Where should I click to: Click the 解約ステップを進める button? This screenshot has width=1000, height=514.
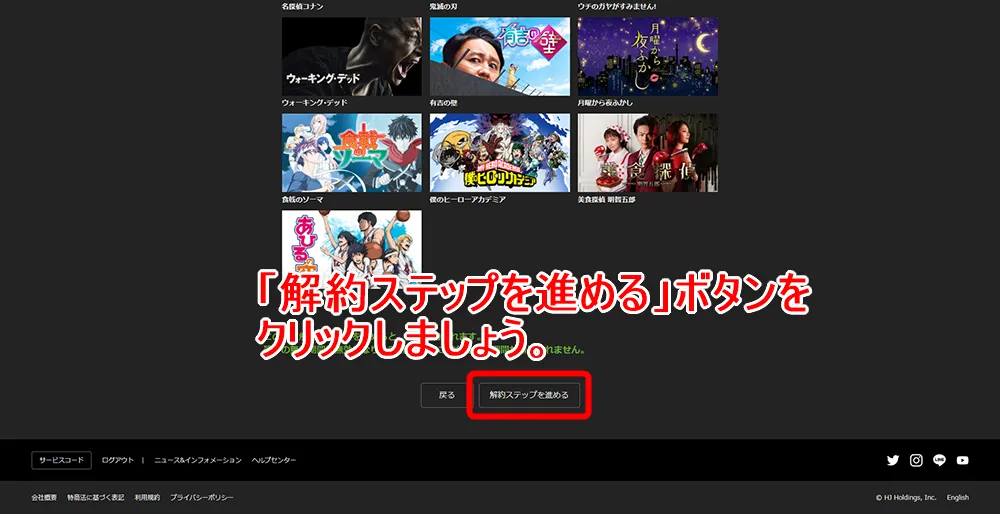pos(529,395)
